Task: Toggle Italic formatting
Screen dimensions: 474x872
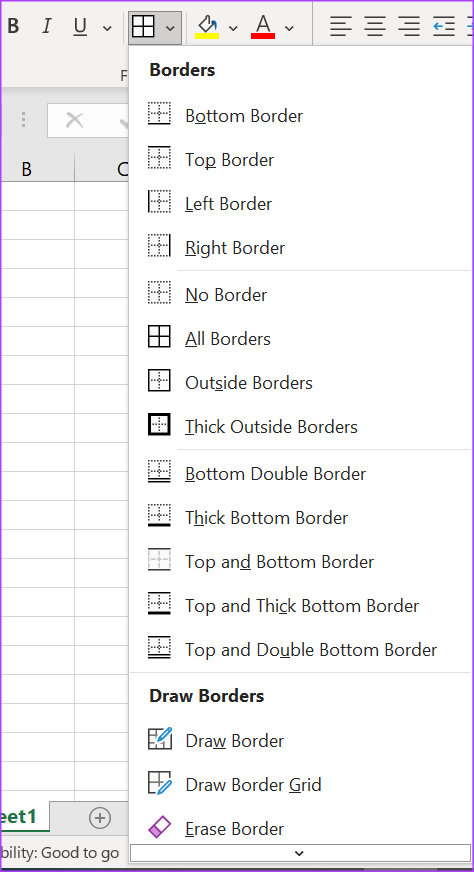Action: click(x=47, y=27)
